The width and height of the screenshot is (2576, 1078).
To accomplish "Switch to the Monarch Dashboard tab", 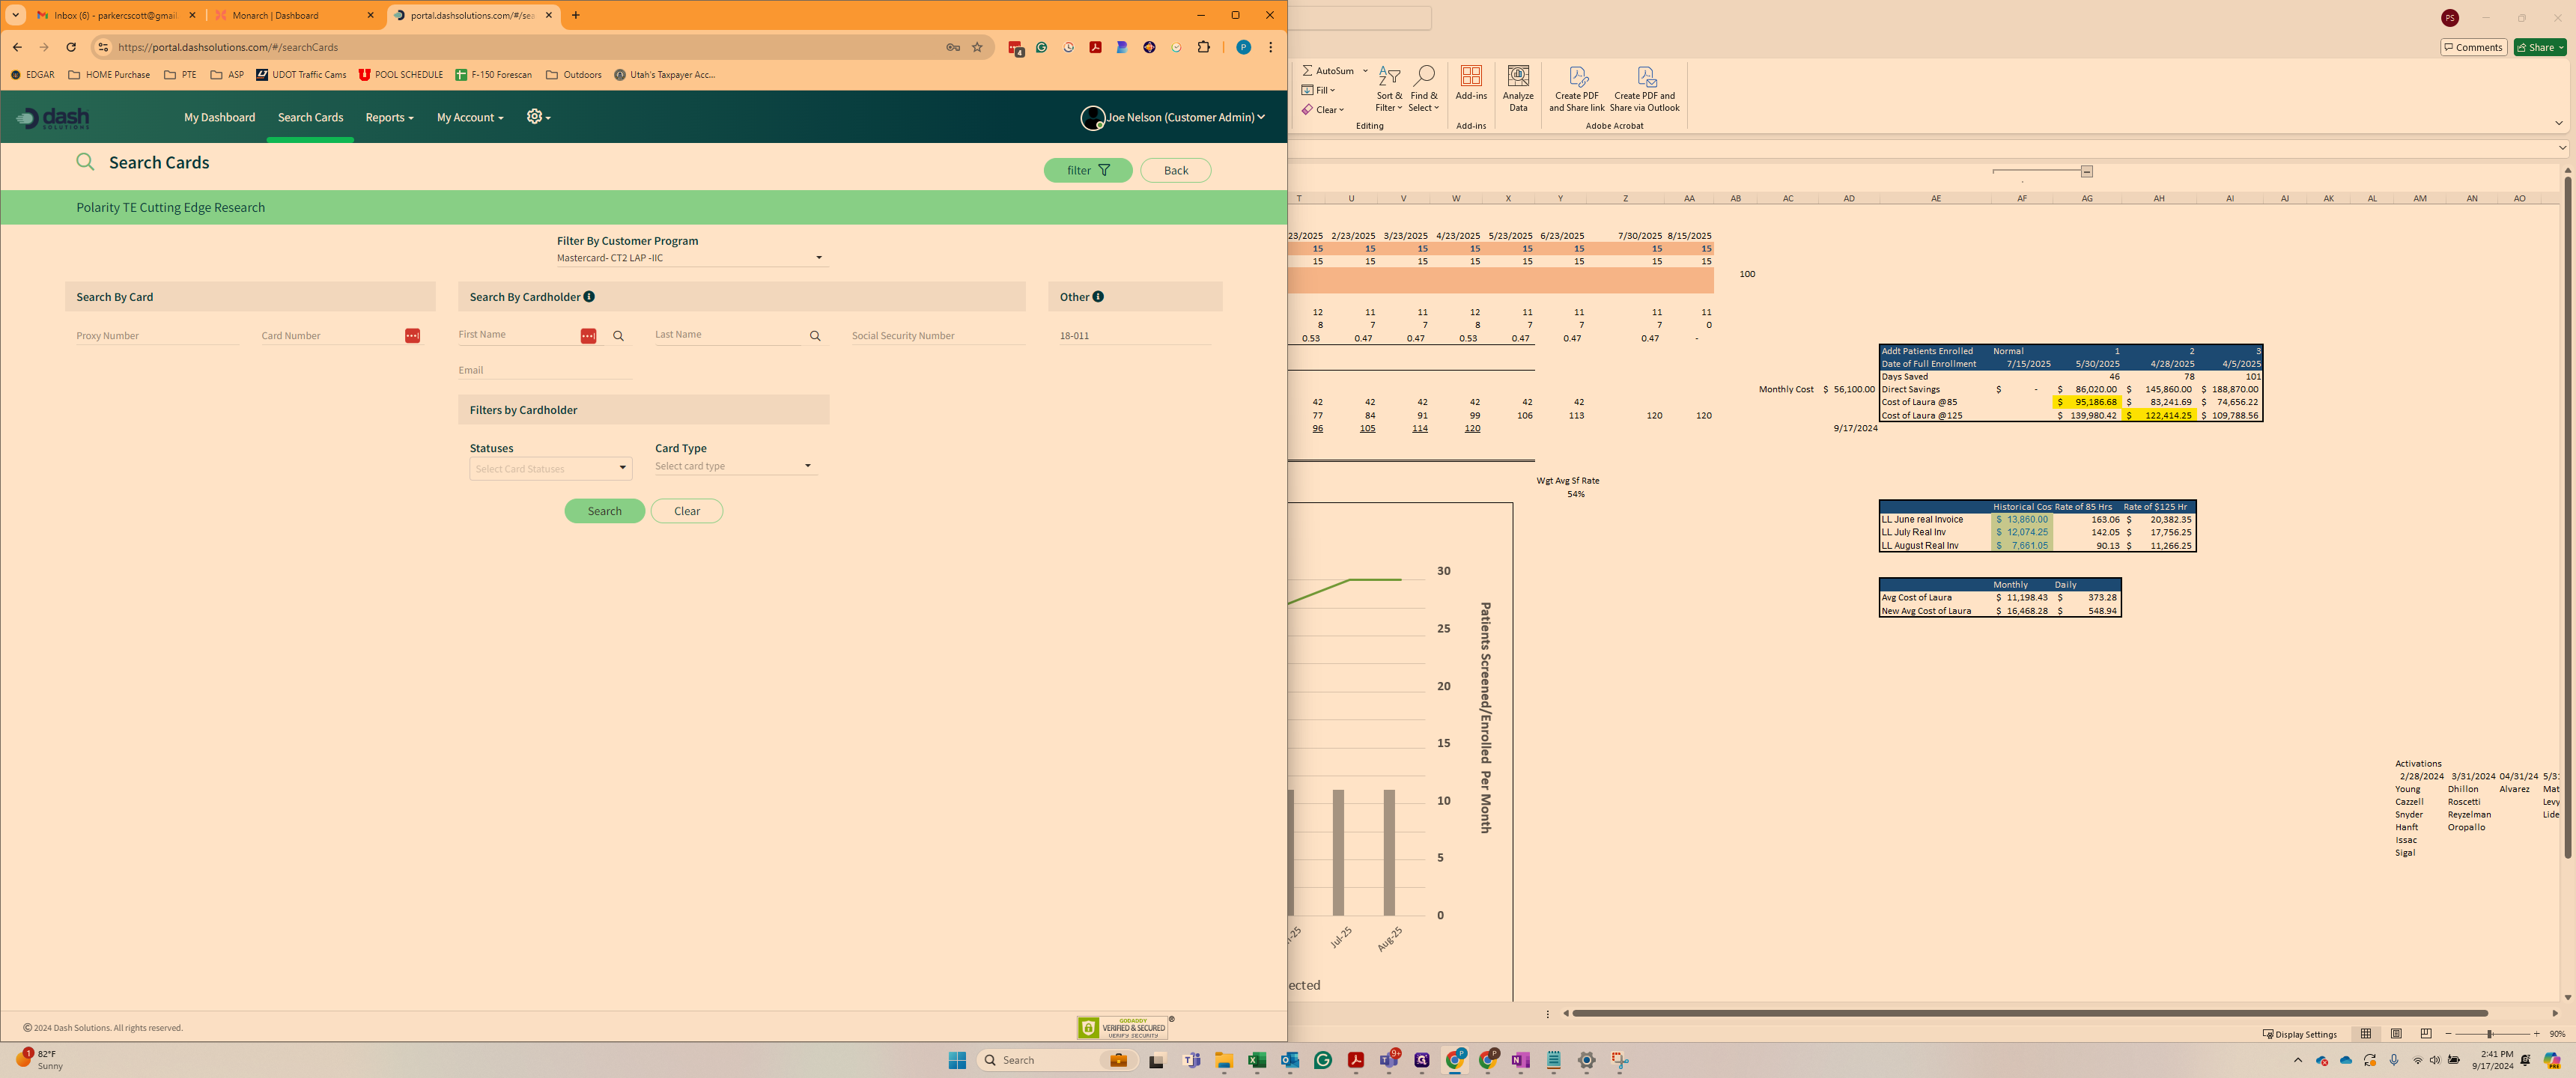I will click(x=294, y=15).
